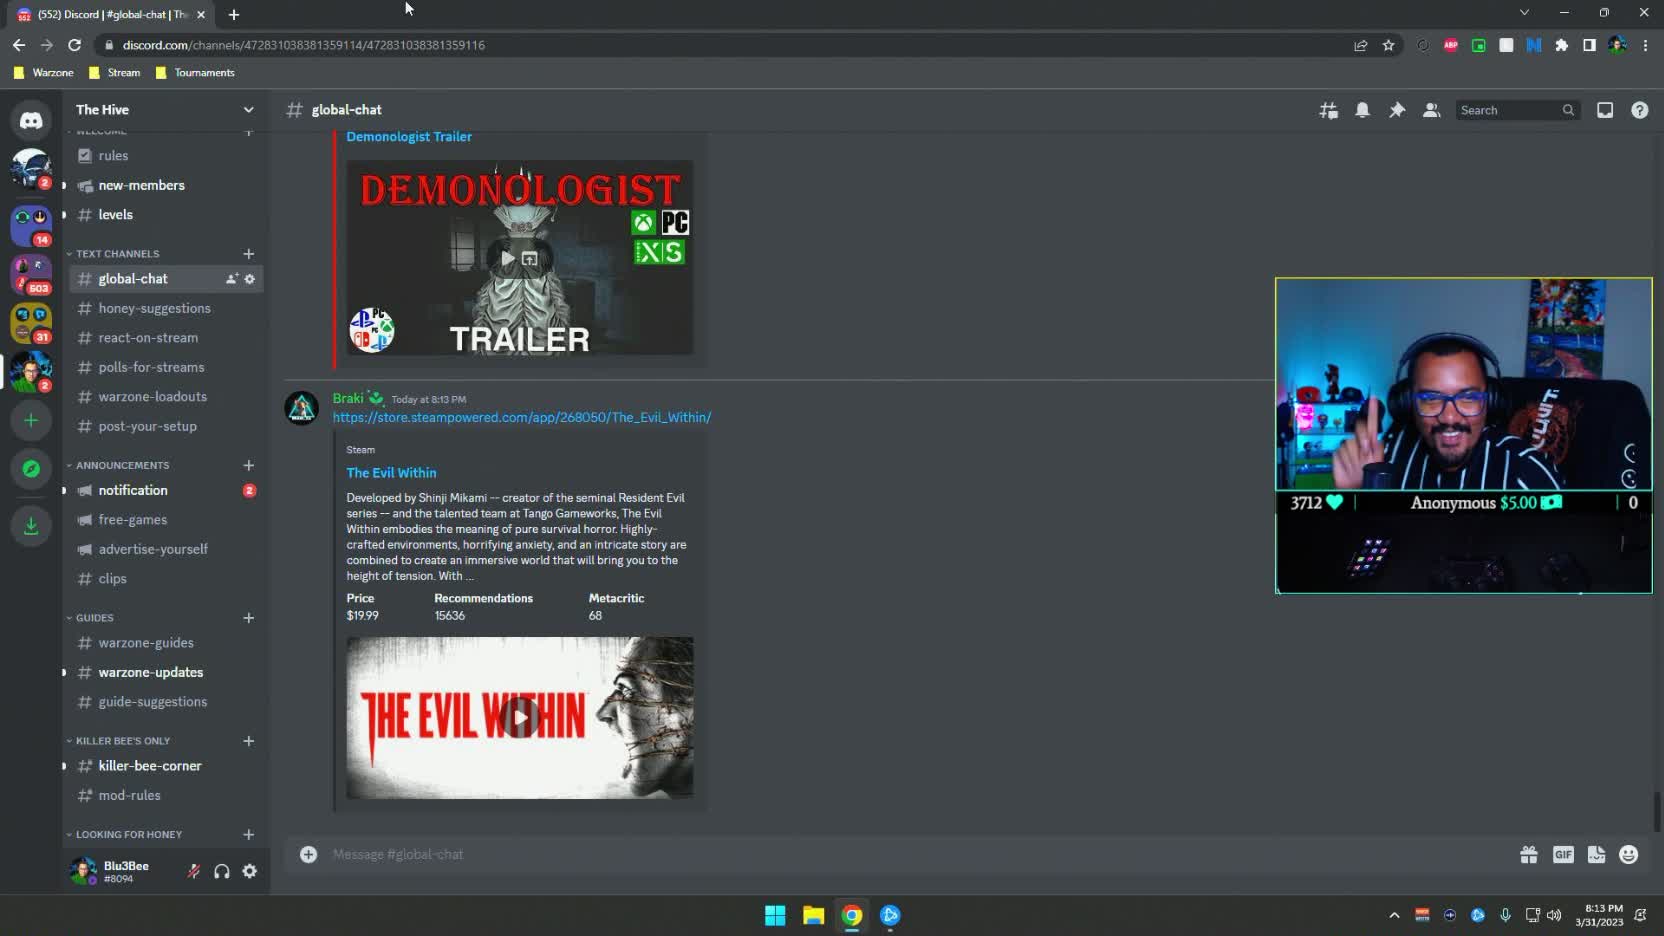
Task: Open polls-for-streams channel
Action: [x=165, y=367]
